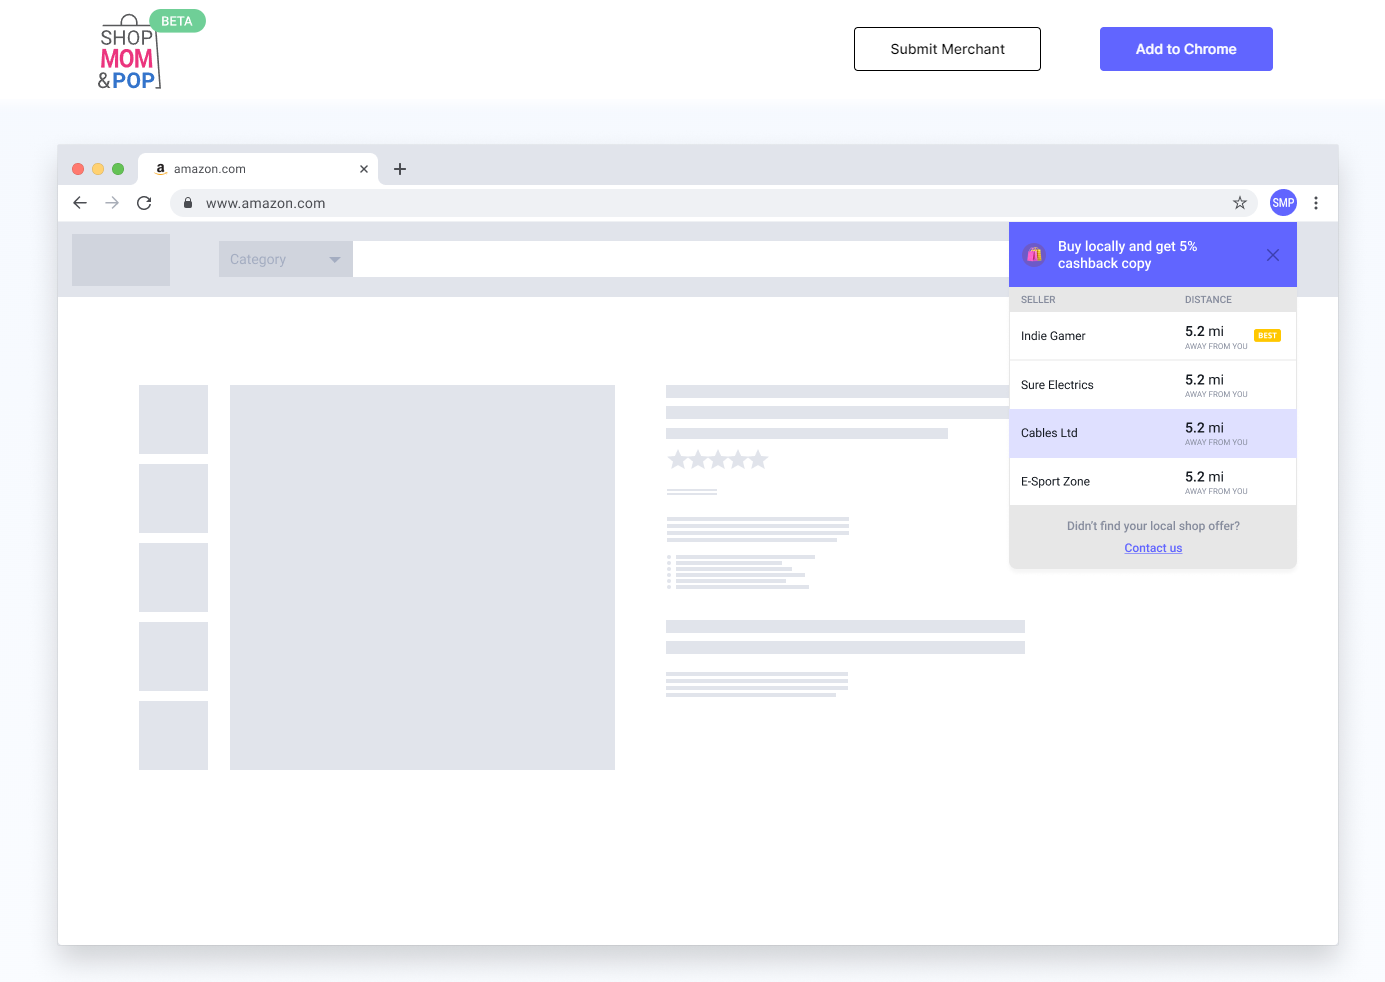Select the last product thumbnail placeholder
The width and height of the screenshot is (1385, 982).
173,735
